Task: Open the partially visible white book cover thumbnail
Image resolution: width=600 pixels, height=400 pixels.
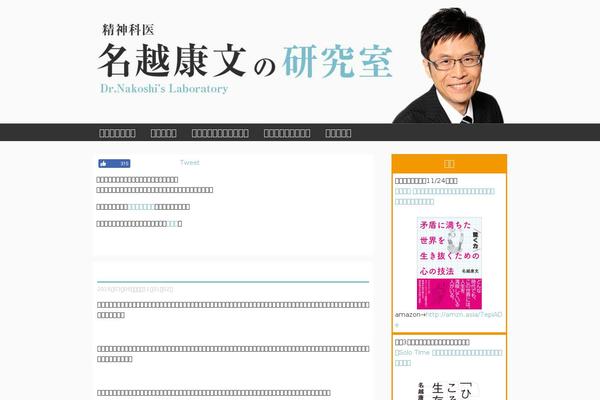Action: [x=449, y=390]
